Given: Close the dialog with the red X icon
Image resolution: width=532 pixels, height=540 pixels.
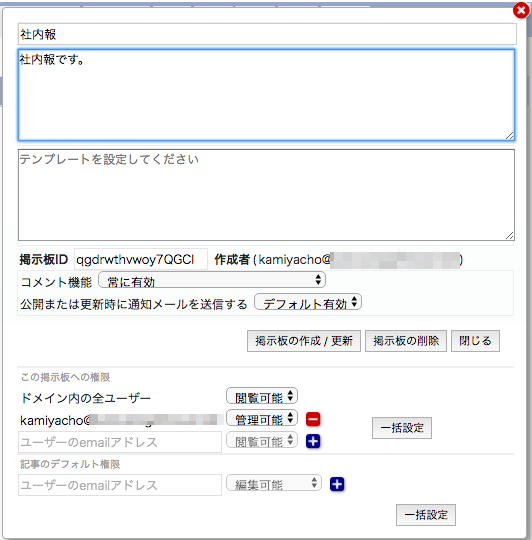Looking at the screenshot, I should 521,10.
